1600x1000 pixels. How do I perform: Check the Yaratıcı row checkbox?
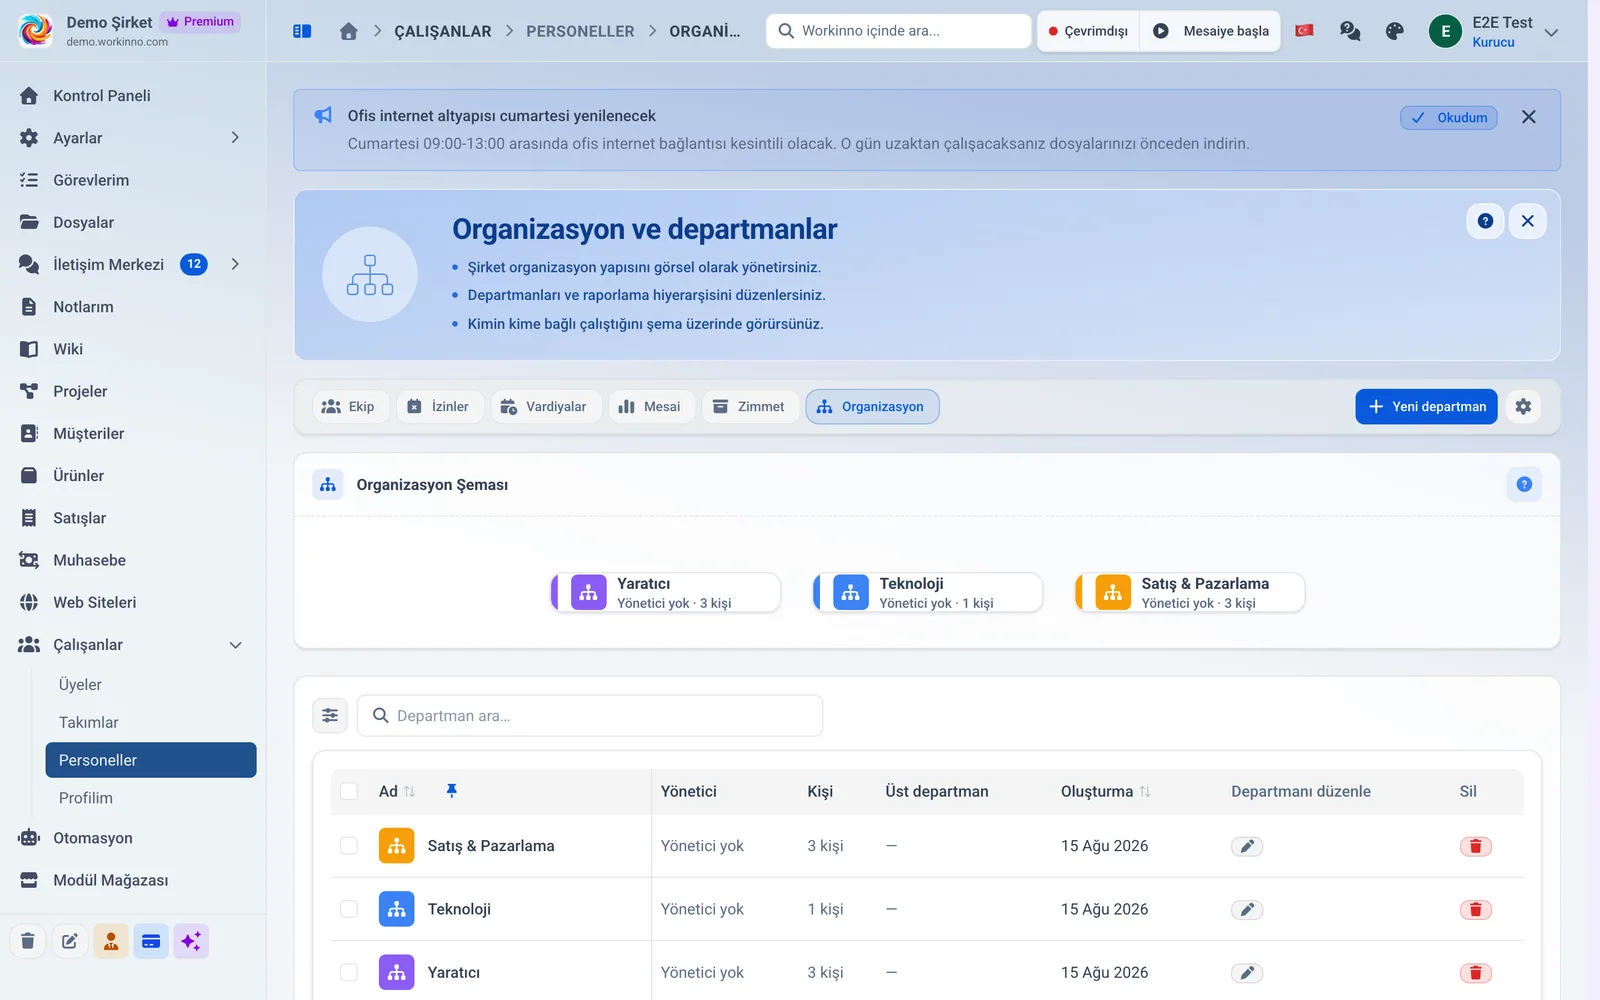pyautogui.click(x=349, y=972)
